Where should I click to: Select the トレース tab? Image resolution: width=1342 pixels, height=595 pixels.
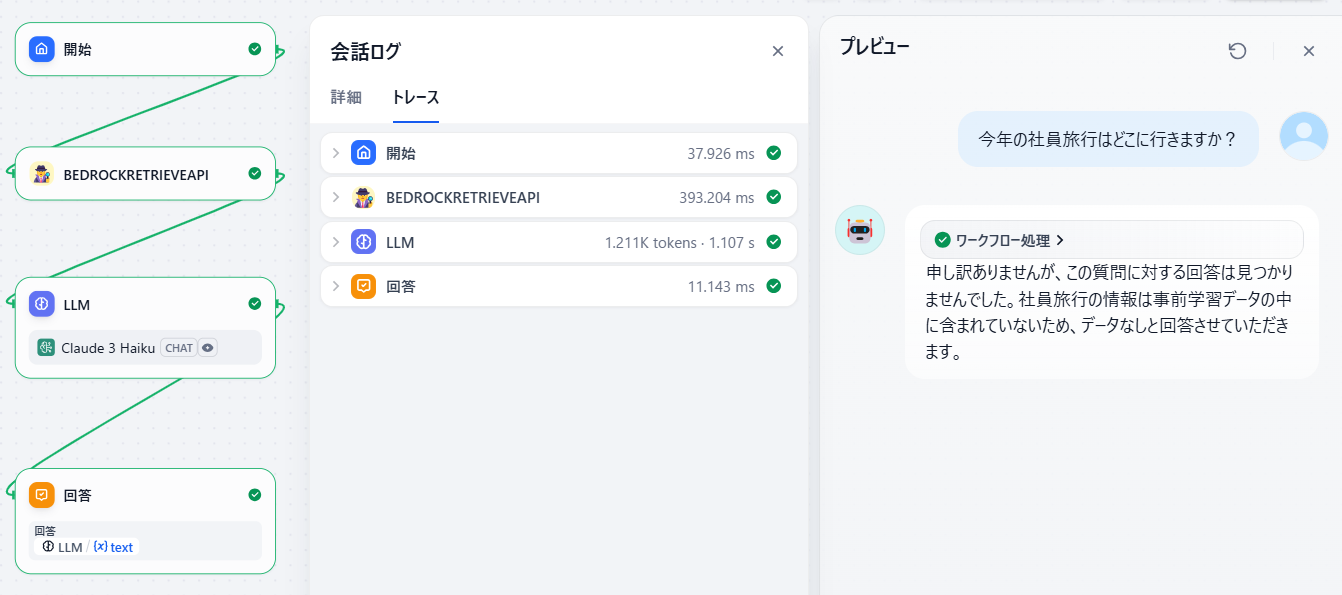pos(415,98)
